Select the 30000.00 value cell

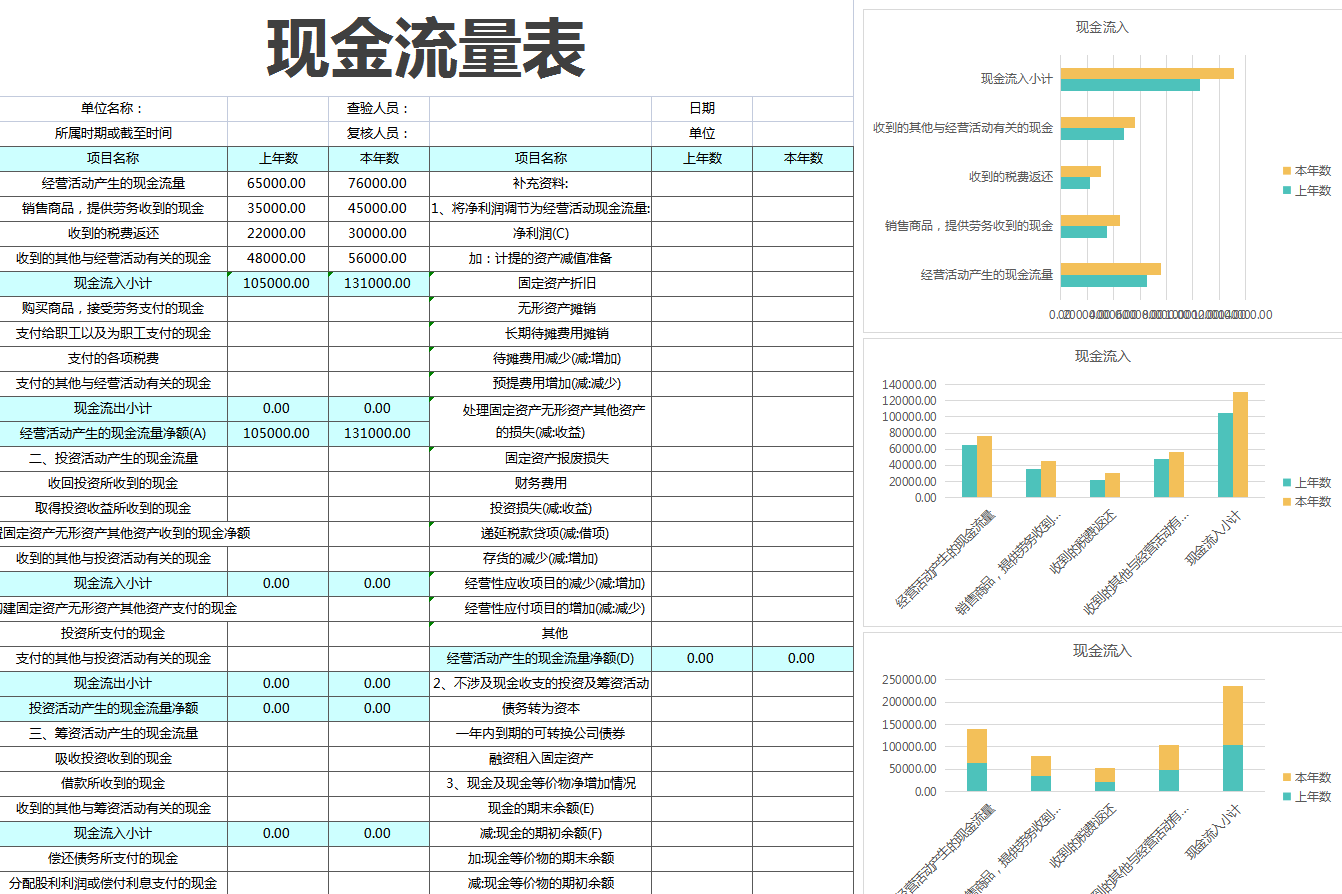[378, 233]
